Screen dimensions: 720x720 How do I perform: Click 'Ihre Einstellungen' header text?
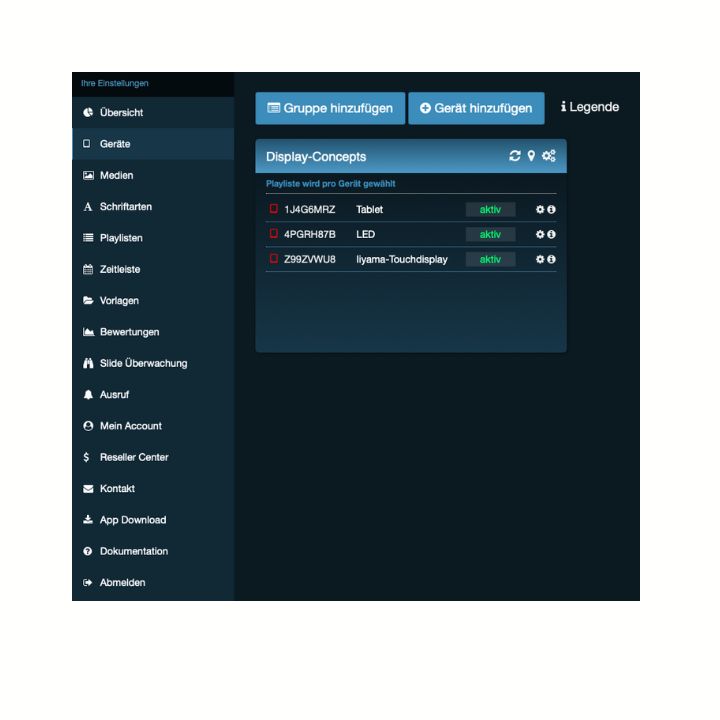coord(115,83)
